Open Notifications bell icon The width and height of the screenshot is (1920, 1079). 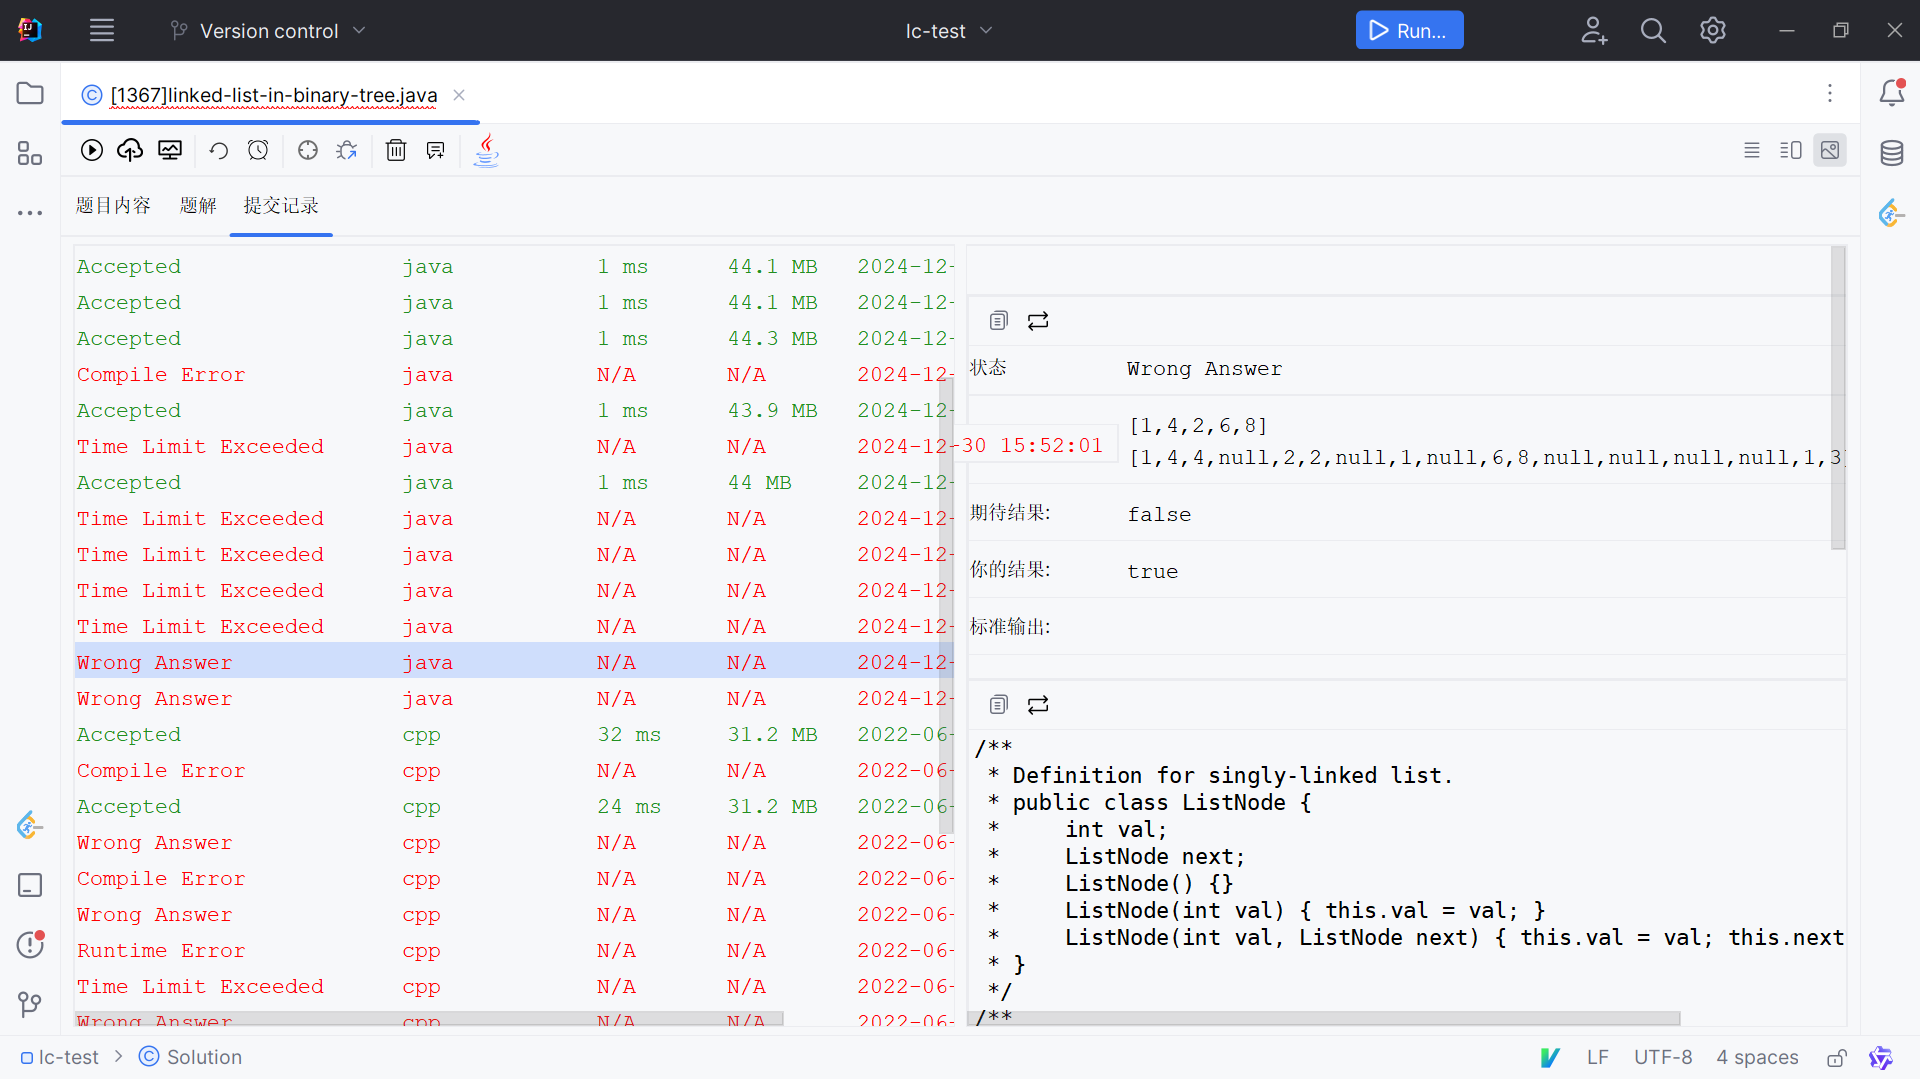point(1892,93)
